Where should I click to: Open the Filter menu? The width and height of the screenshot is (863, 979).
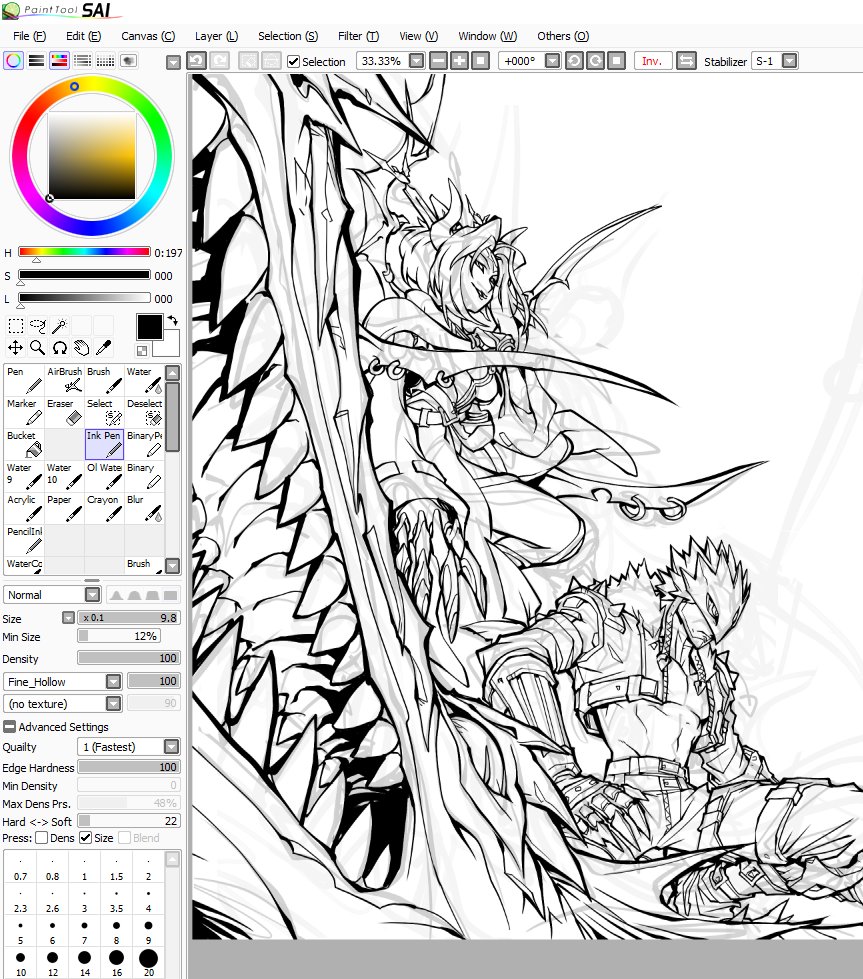pyautogui.click(x=358, y=36)
